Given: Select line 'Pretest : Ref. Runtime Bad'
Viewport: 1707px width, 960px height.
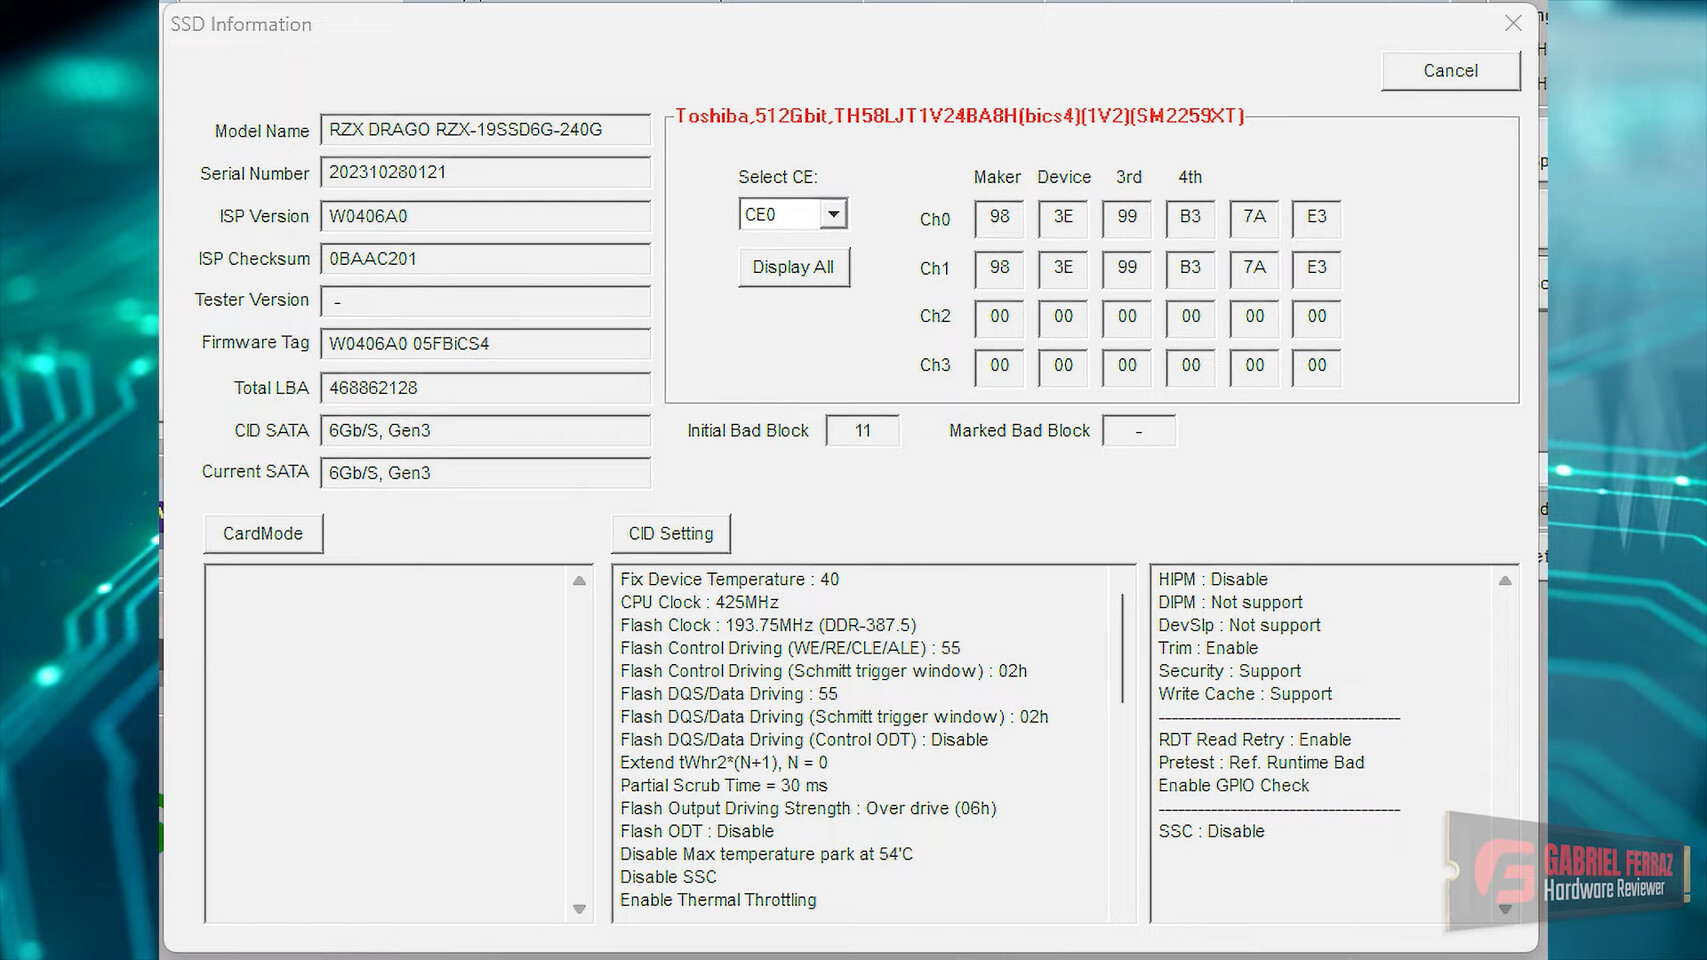Looking at the screenshot, I should 1261,762.
